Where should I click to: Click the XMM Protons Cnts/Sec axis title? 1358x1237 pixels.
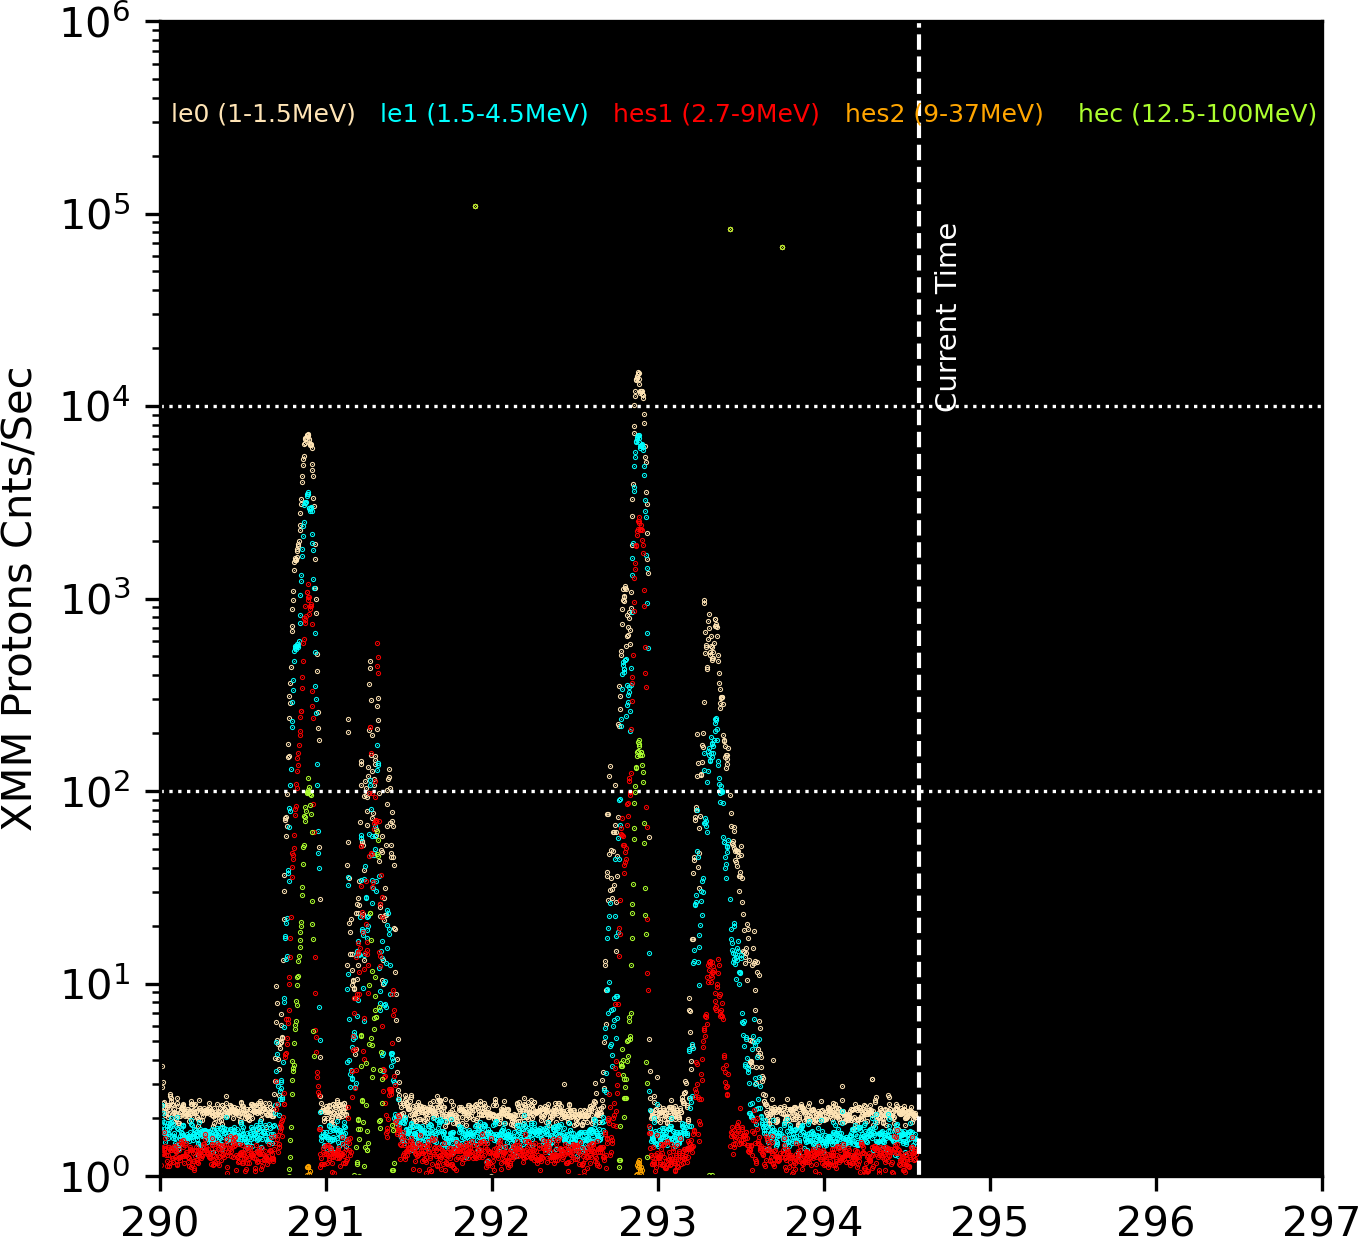20,599
